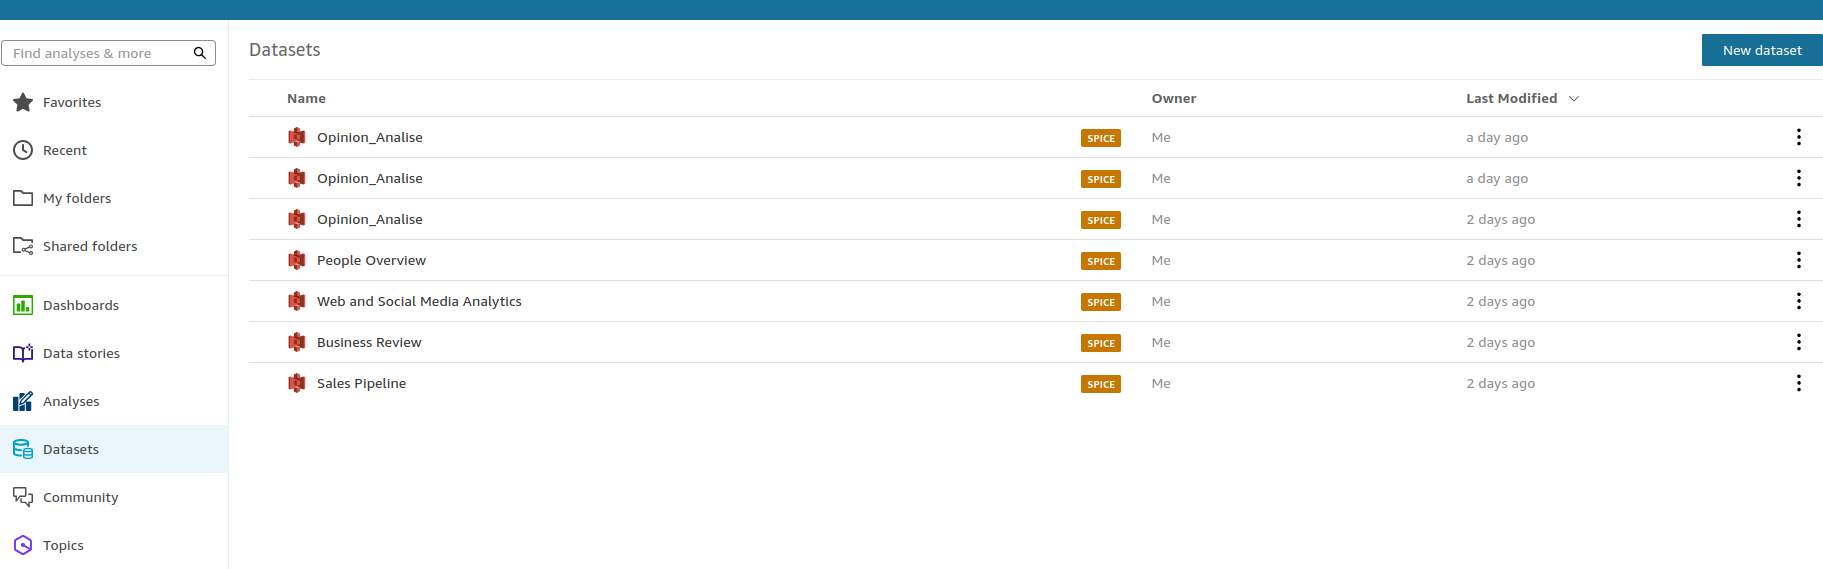Open the People Overview dataset
Image resolution: width=1823 pixels, height=569 pixels.
click(371, 260)
